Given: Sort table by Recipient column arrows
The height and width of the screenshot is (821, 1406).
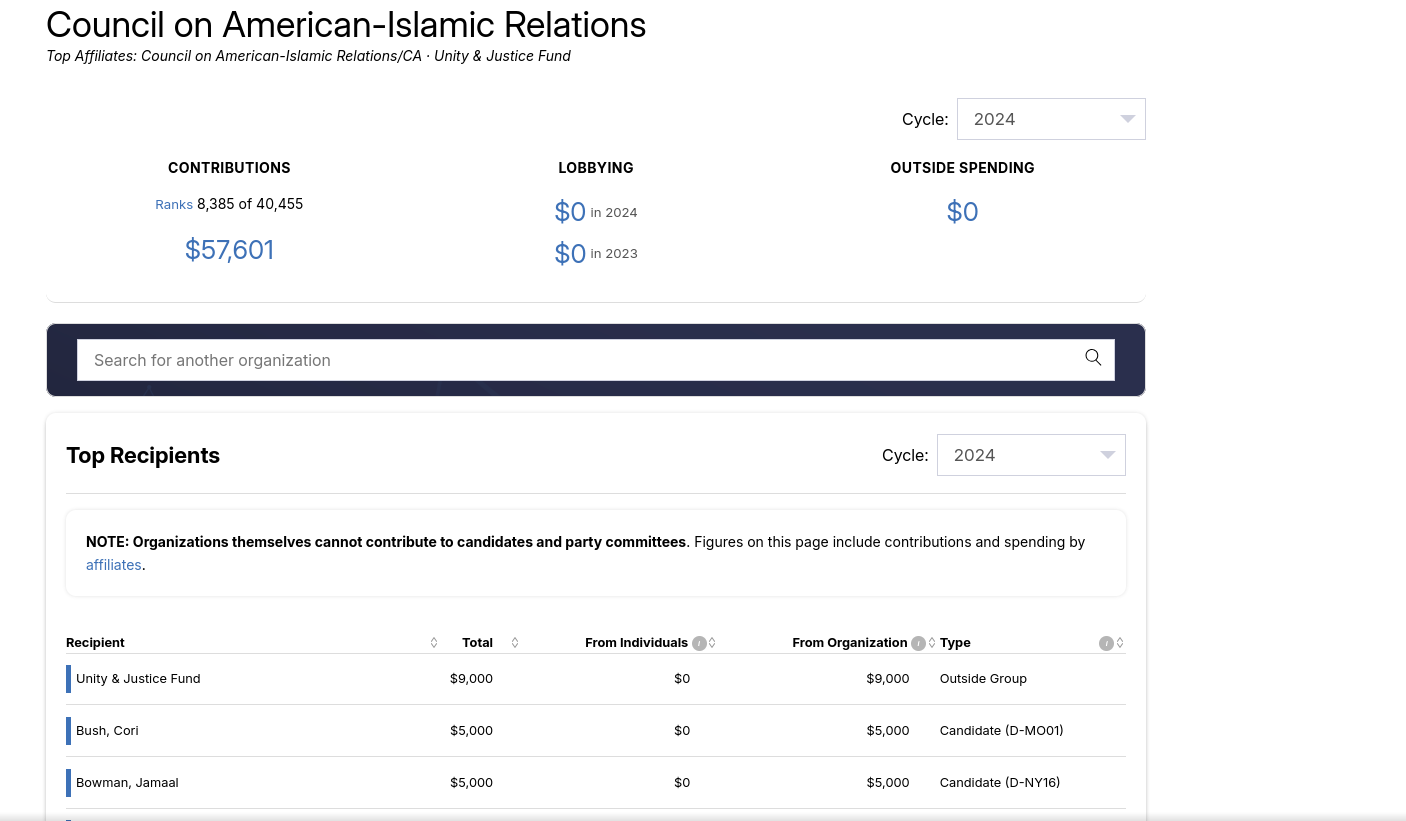Looking at the screenshot, I should [434, 643].
